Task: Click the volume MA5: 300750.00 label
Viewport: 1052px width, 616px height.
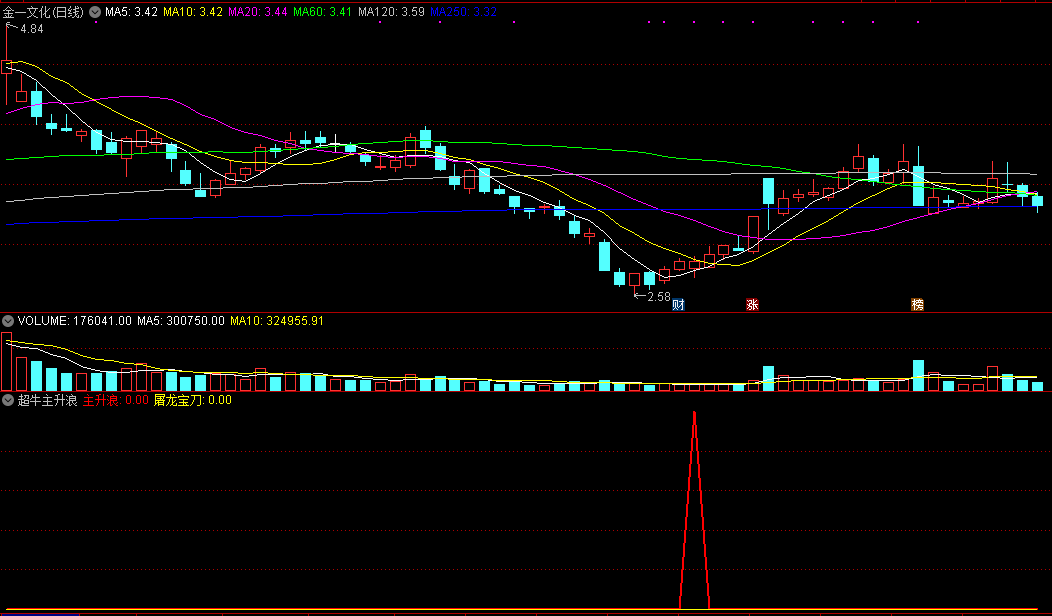Action: click(180, 321)
